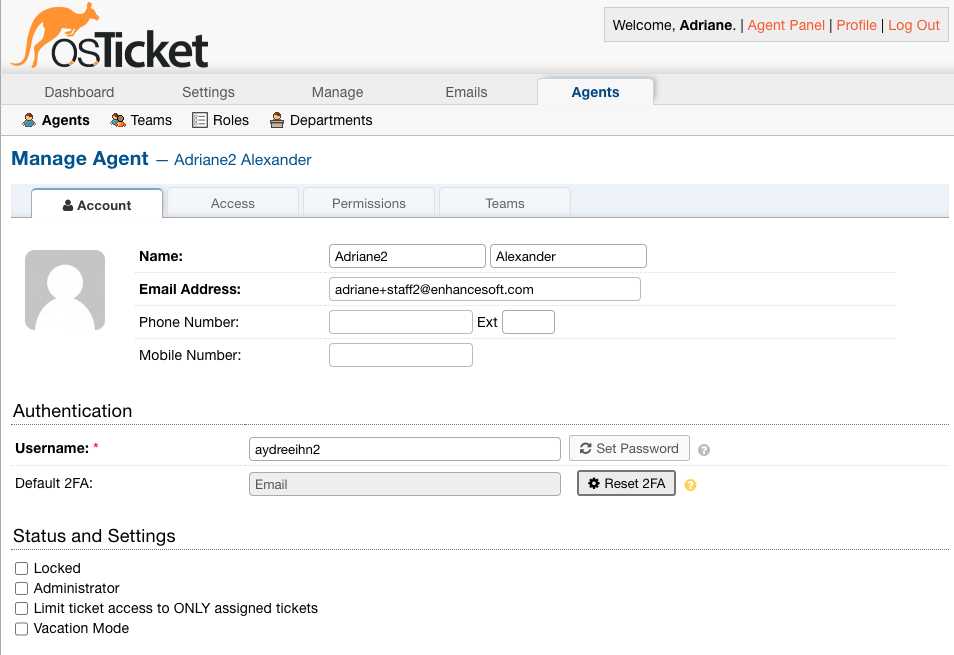Switch to the Permissions tab
The image size is (954, 655).
[369, 203]
